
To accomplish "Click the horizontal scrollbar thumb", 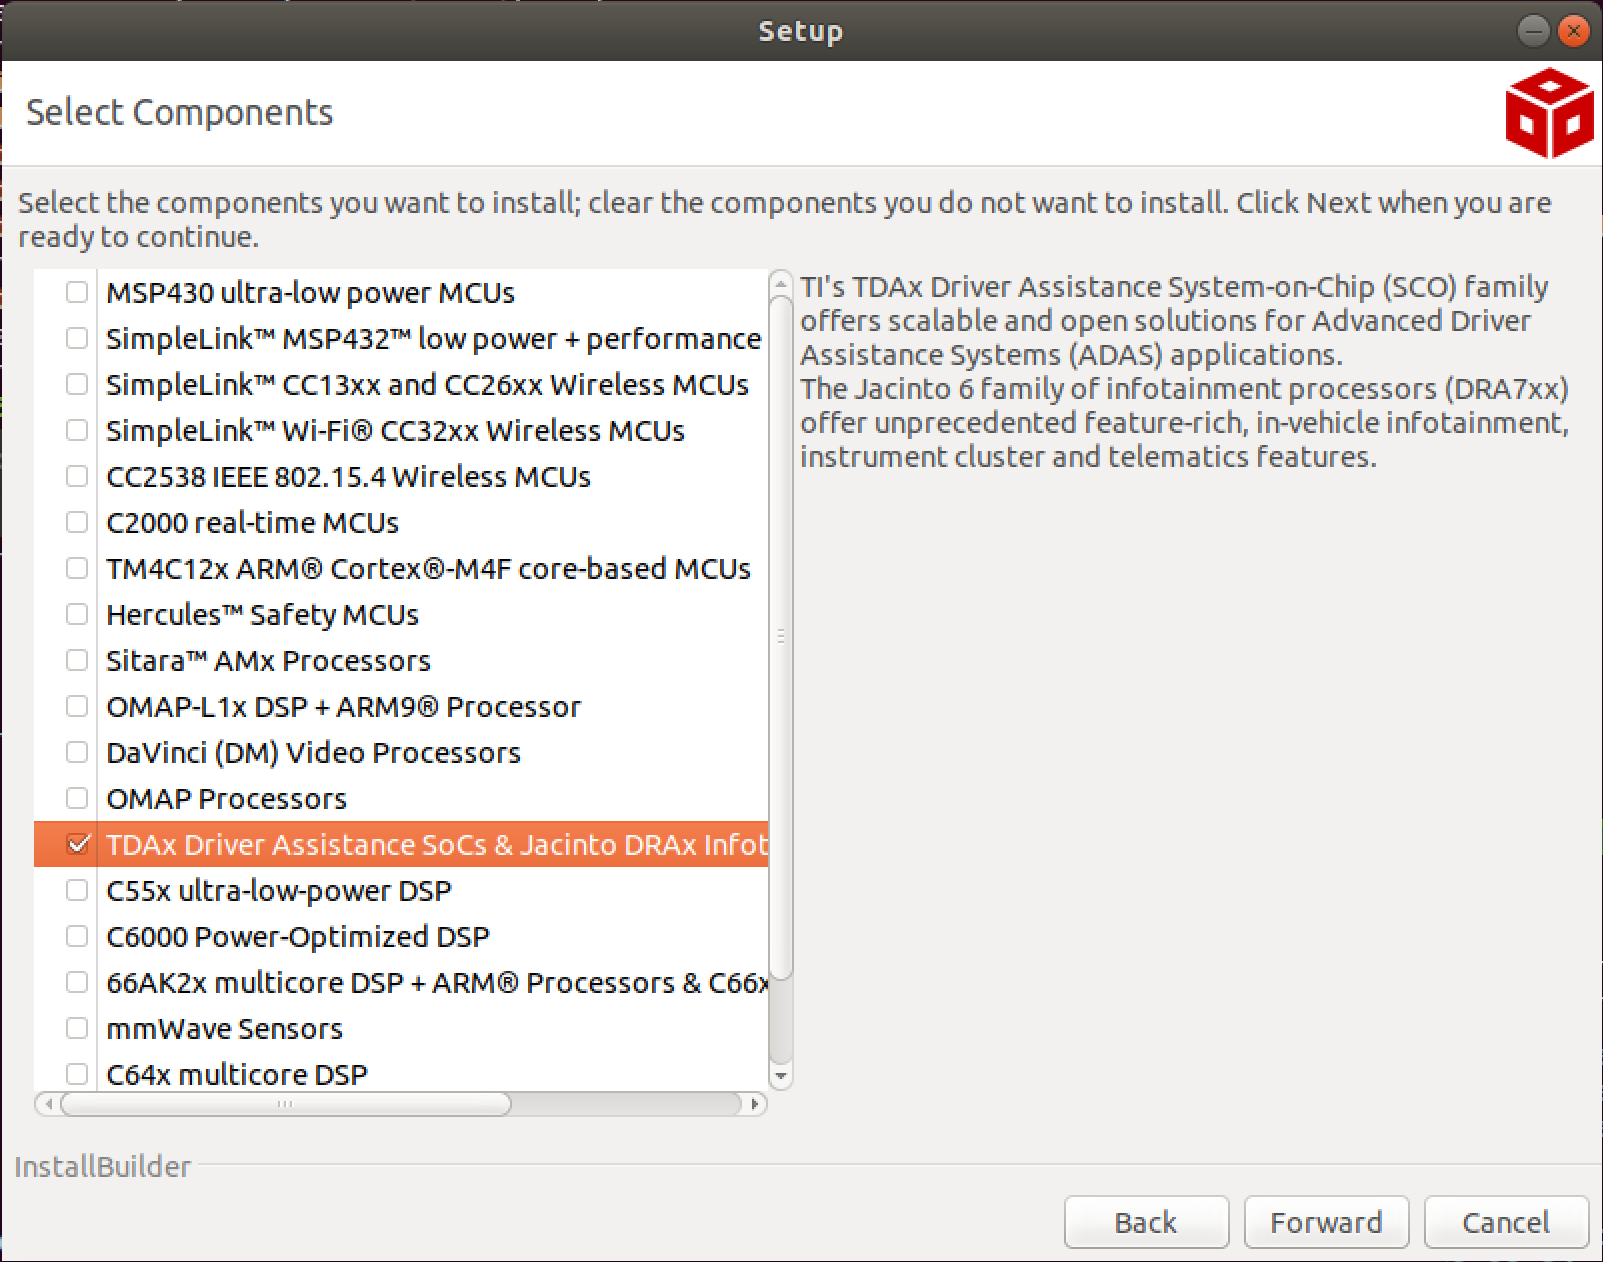I will 286,1104.
